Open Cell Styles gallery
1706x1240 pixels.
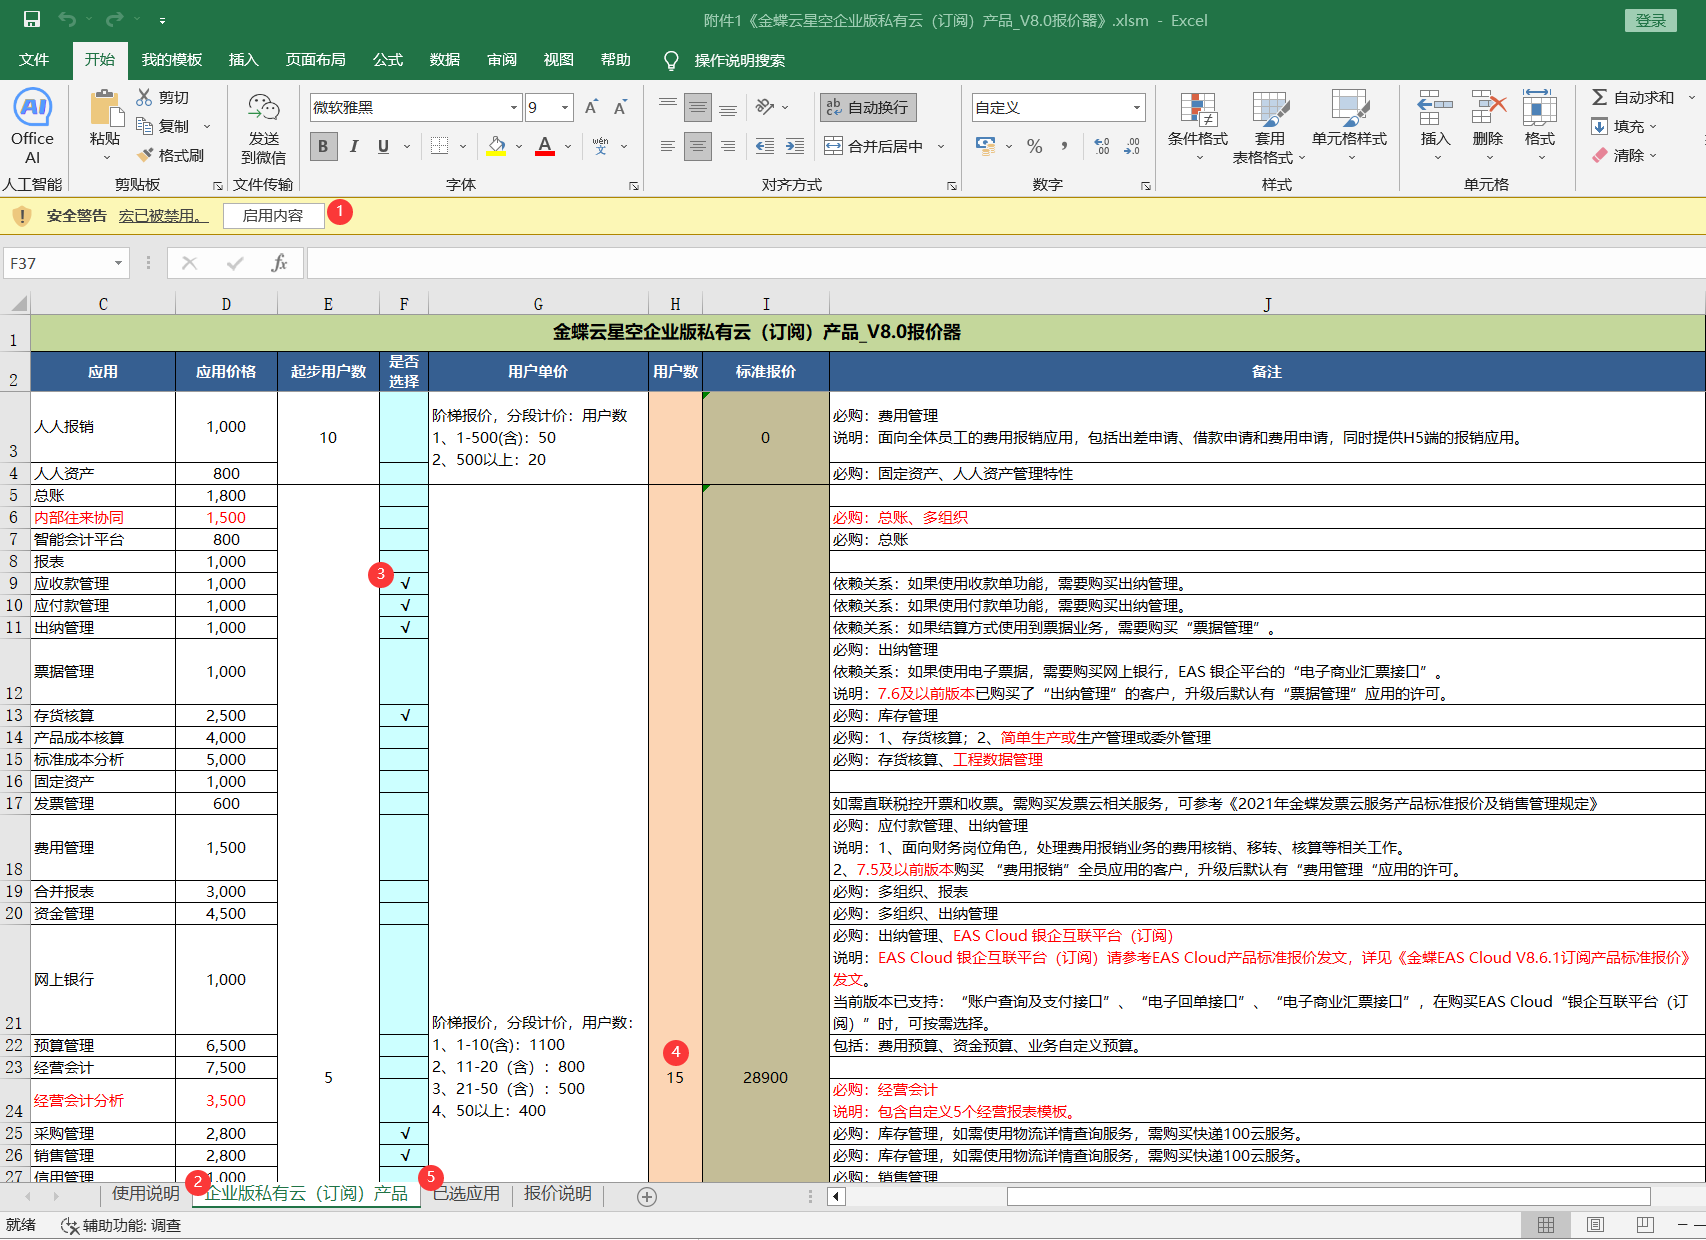coord(1349,128)
